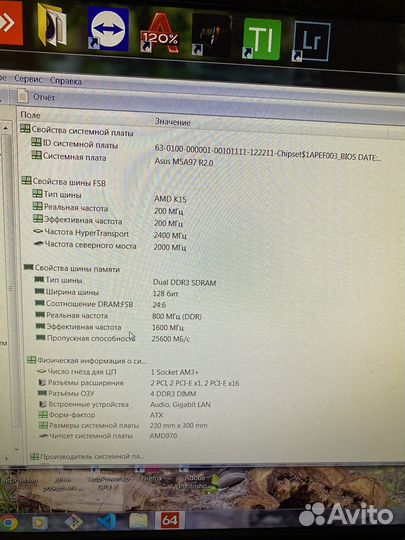Click the 800 МГц (DDR) value

(x=177, y=316)
